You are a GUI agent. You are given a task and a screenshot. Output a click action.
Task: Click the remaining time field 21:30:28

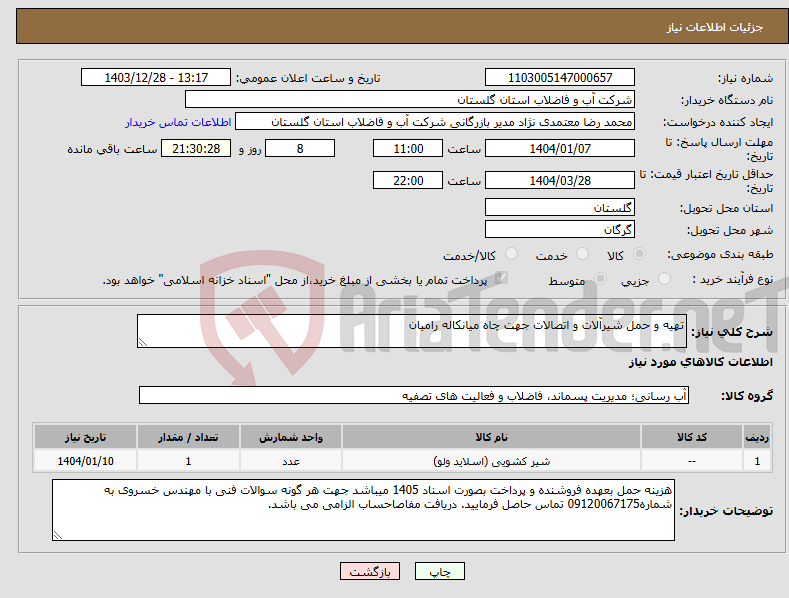tap(196, 148)
